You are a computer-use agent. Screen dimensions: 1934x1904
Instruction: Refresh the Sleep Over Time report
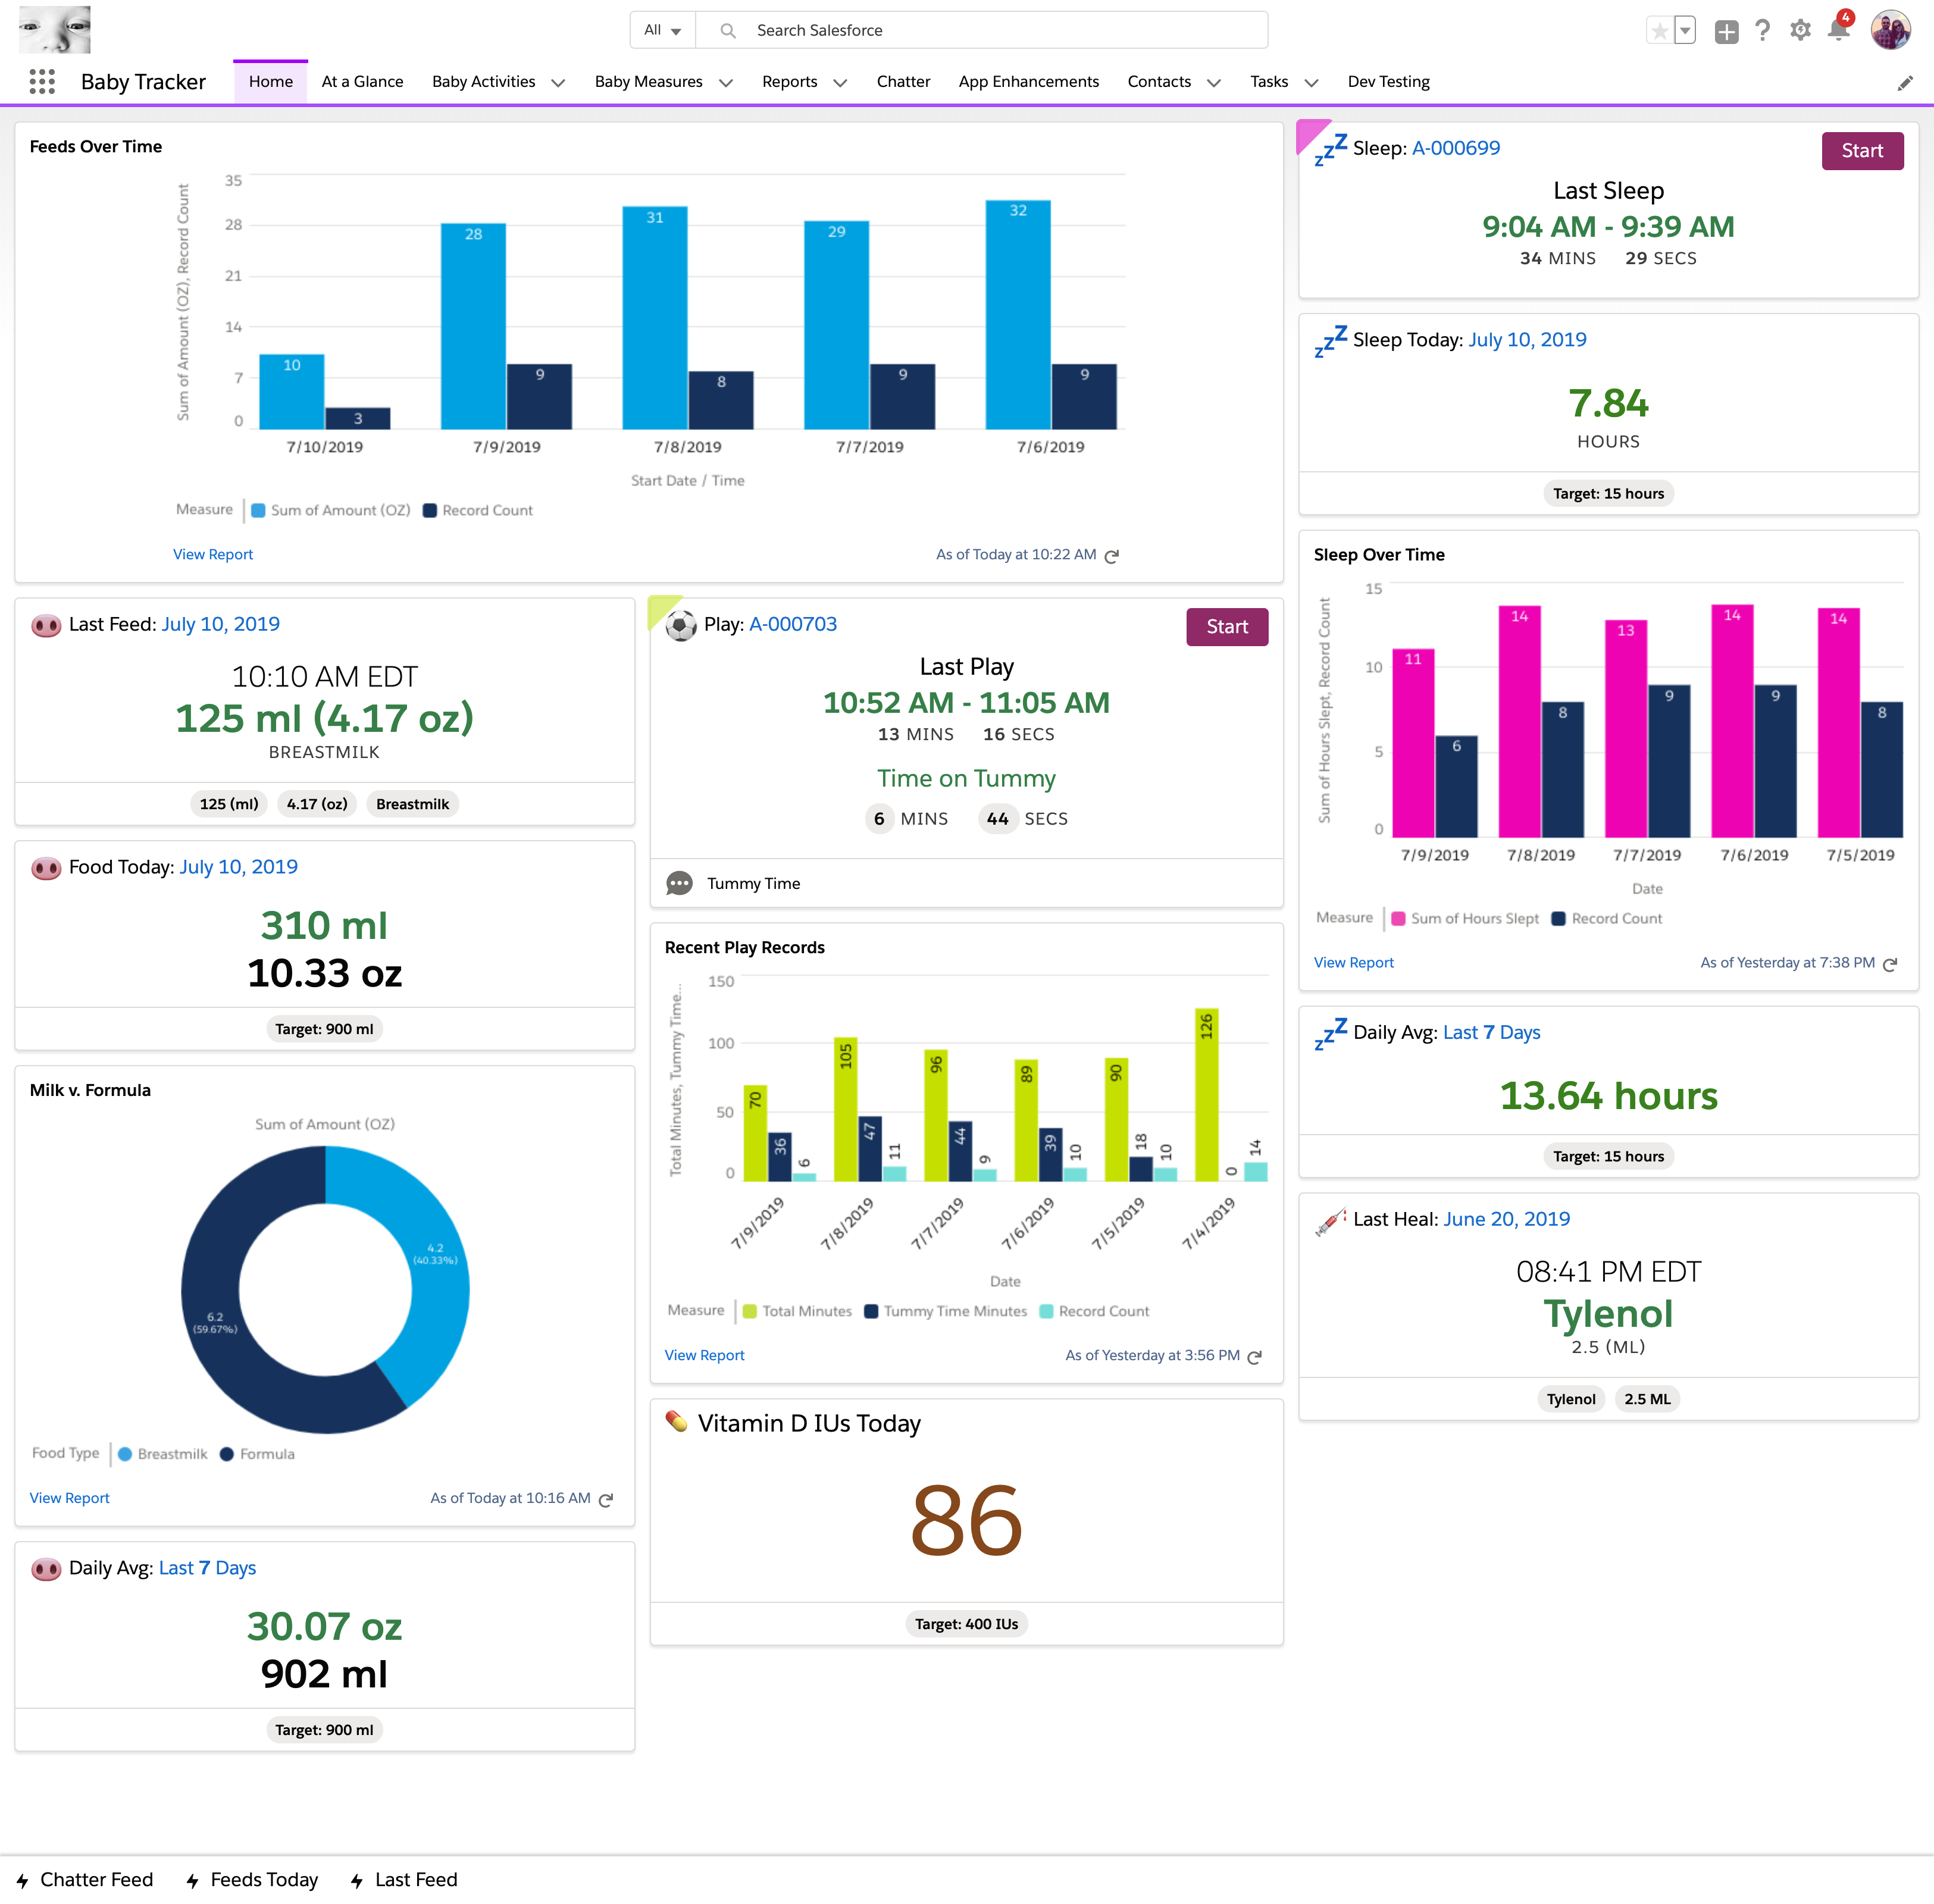click(1890, 964)
